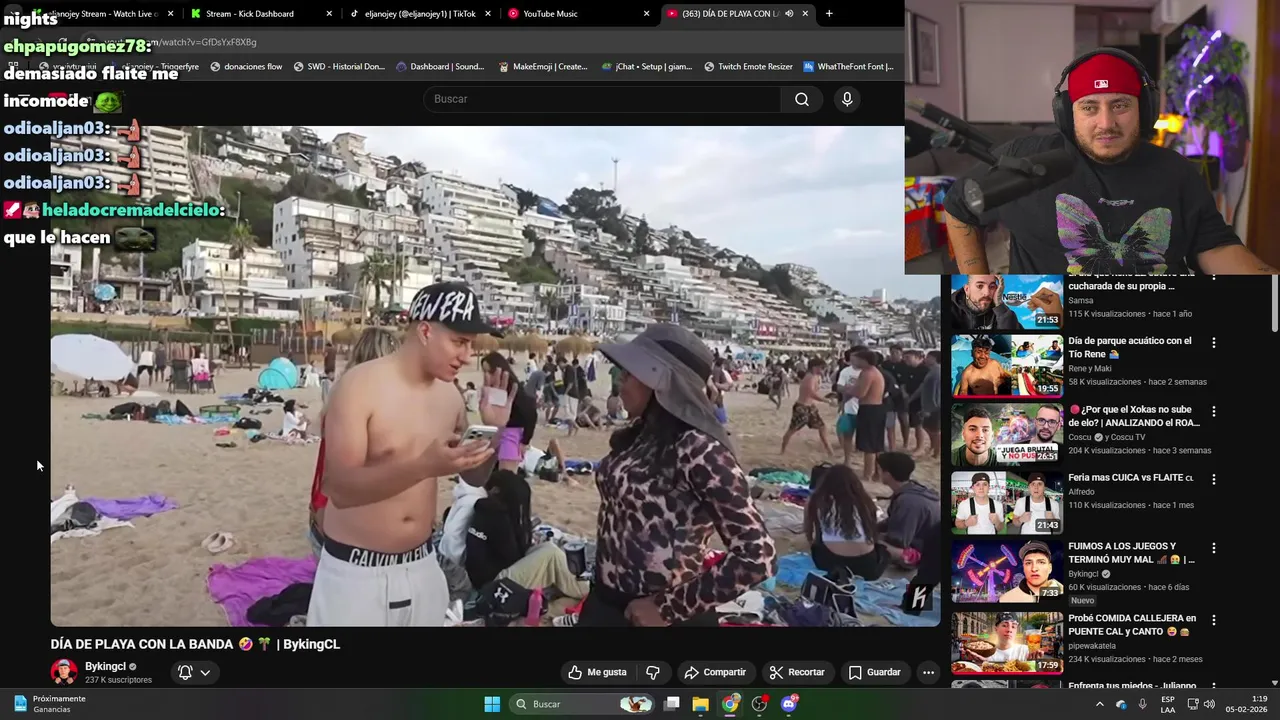This screenshot has width=1280, height=720.
Task: Open options menu for Feria mas CUICA
Action: (1214, 479)
